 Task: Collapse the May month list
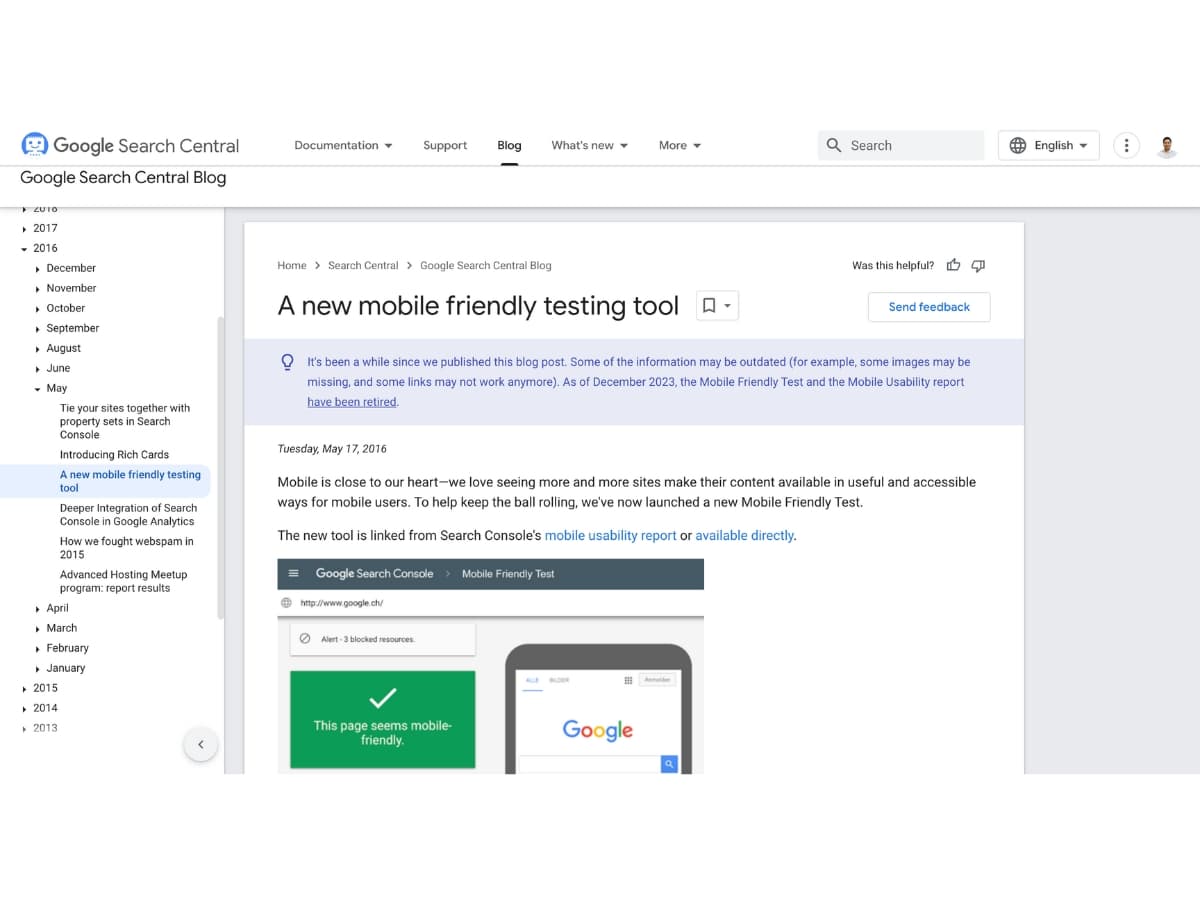[x=38, y=389]
